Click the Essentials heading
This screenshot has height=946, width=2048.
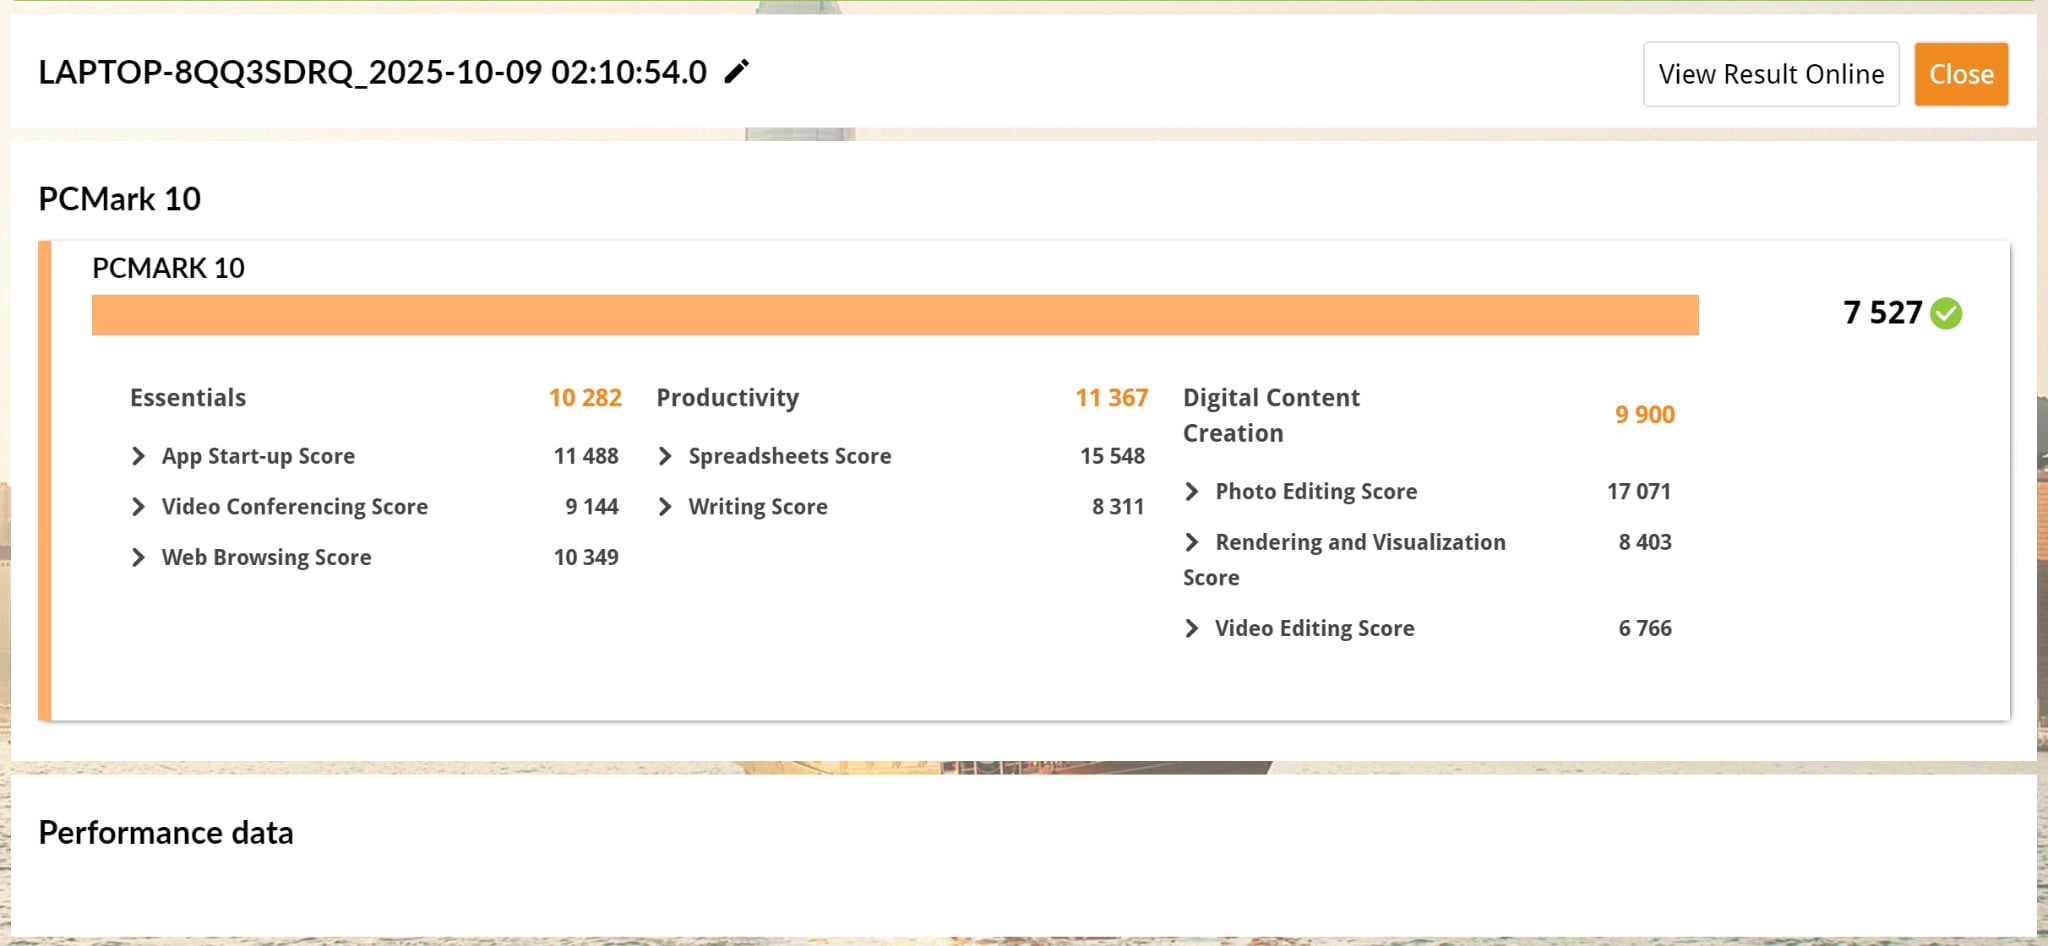click(x=188, y=398)
